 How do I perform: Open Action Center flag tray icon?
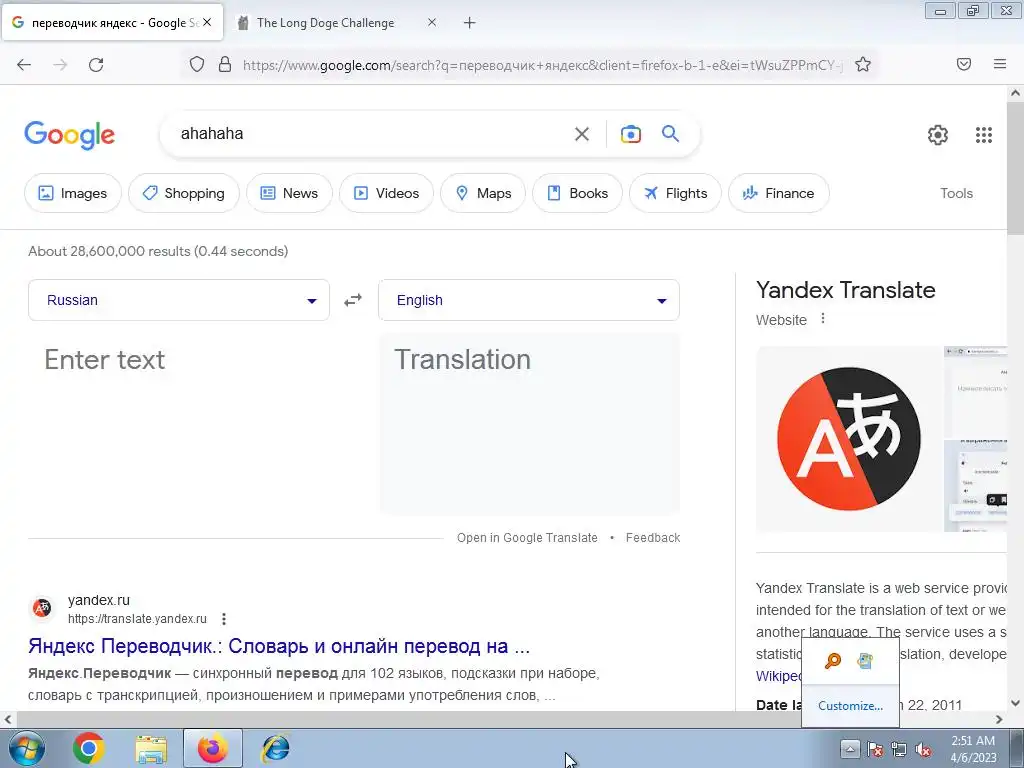tap(874, 750)
